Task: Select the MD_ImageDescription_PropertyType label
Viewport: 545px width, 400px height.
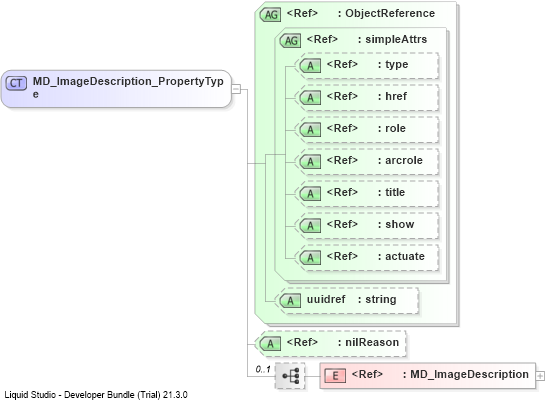Action: (x=128, y=87)
